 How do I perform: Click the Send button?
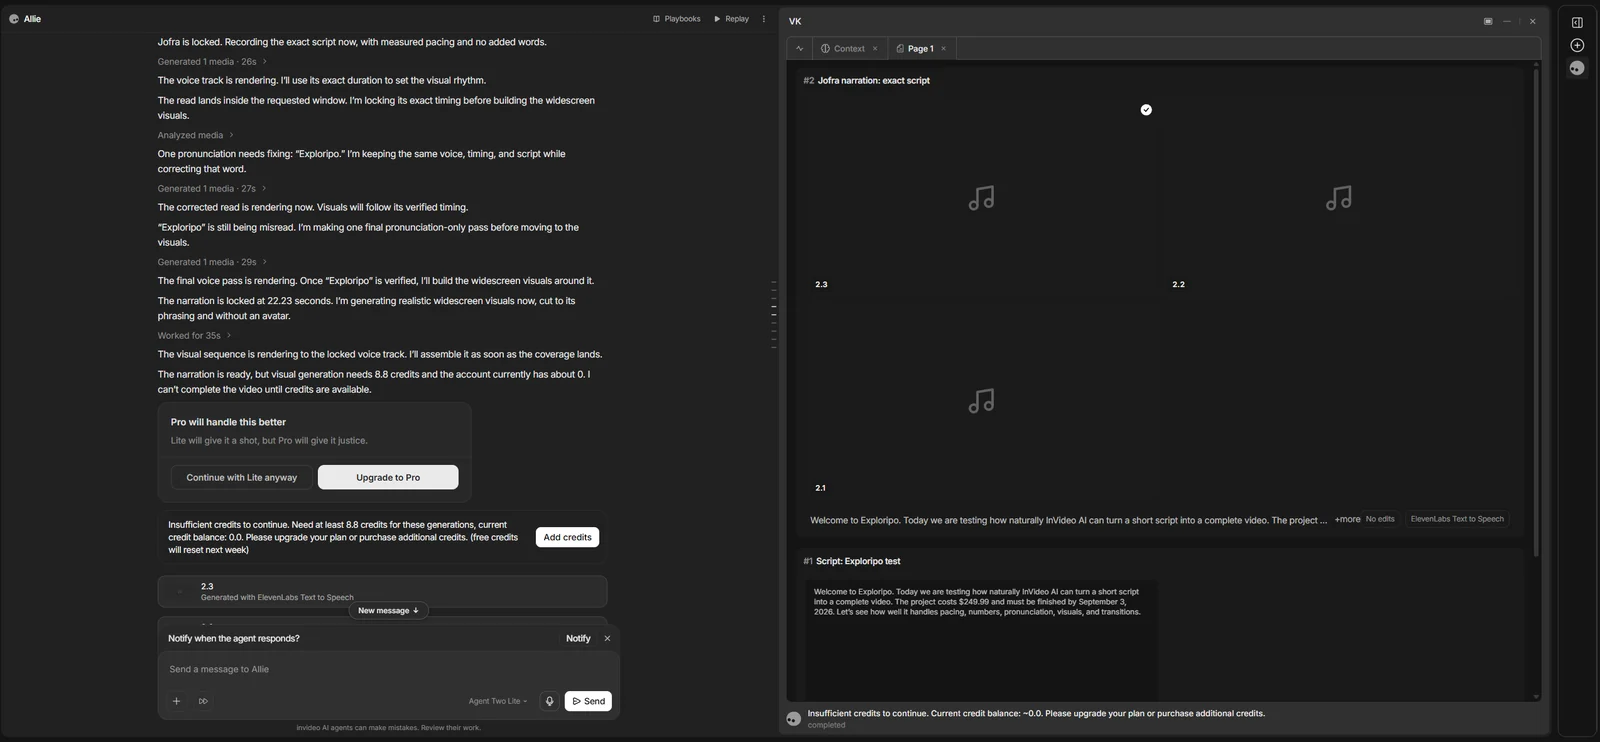(x=588, y=701)
